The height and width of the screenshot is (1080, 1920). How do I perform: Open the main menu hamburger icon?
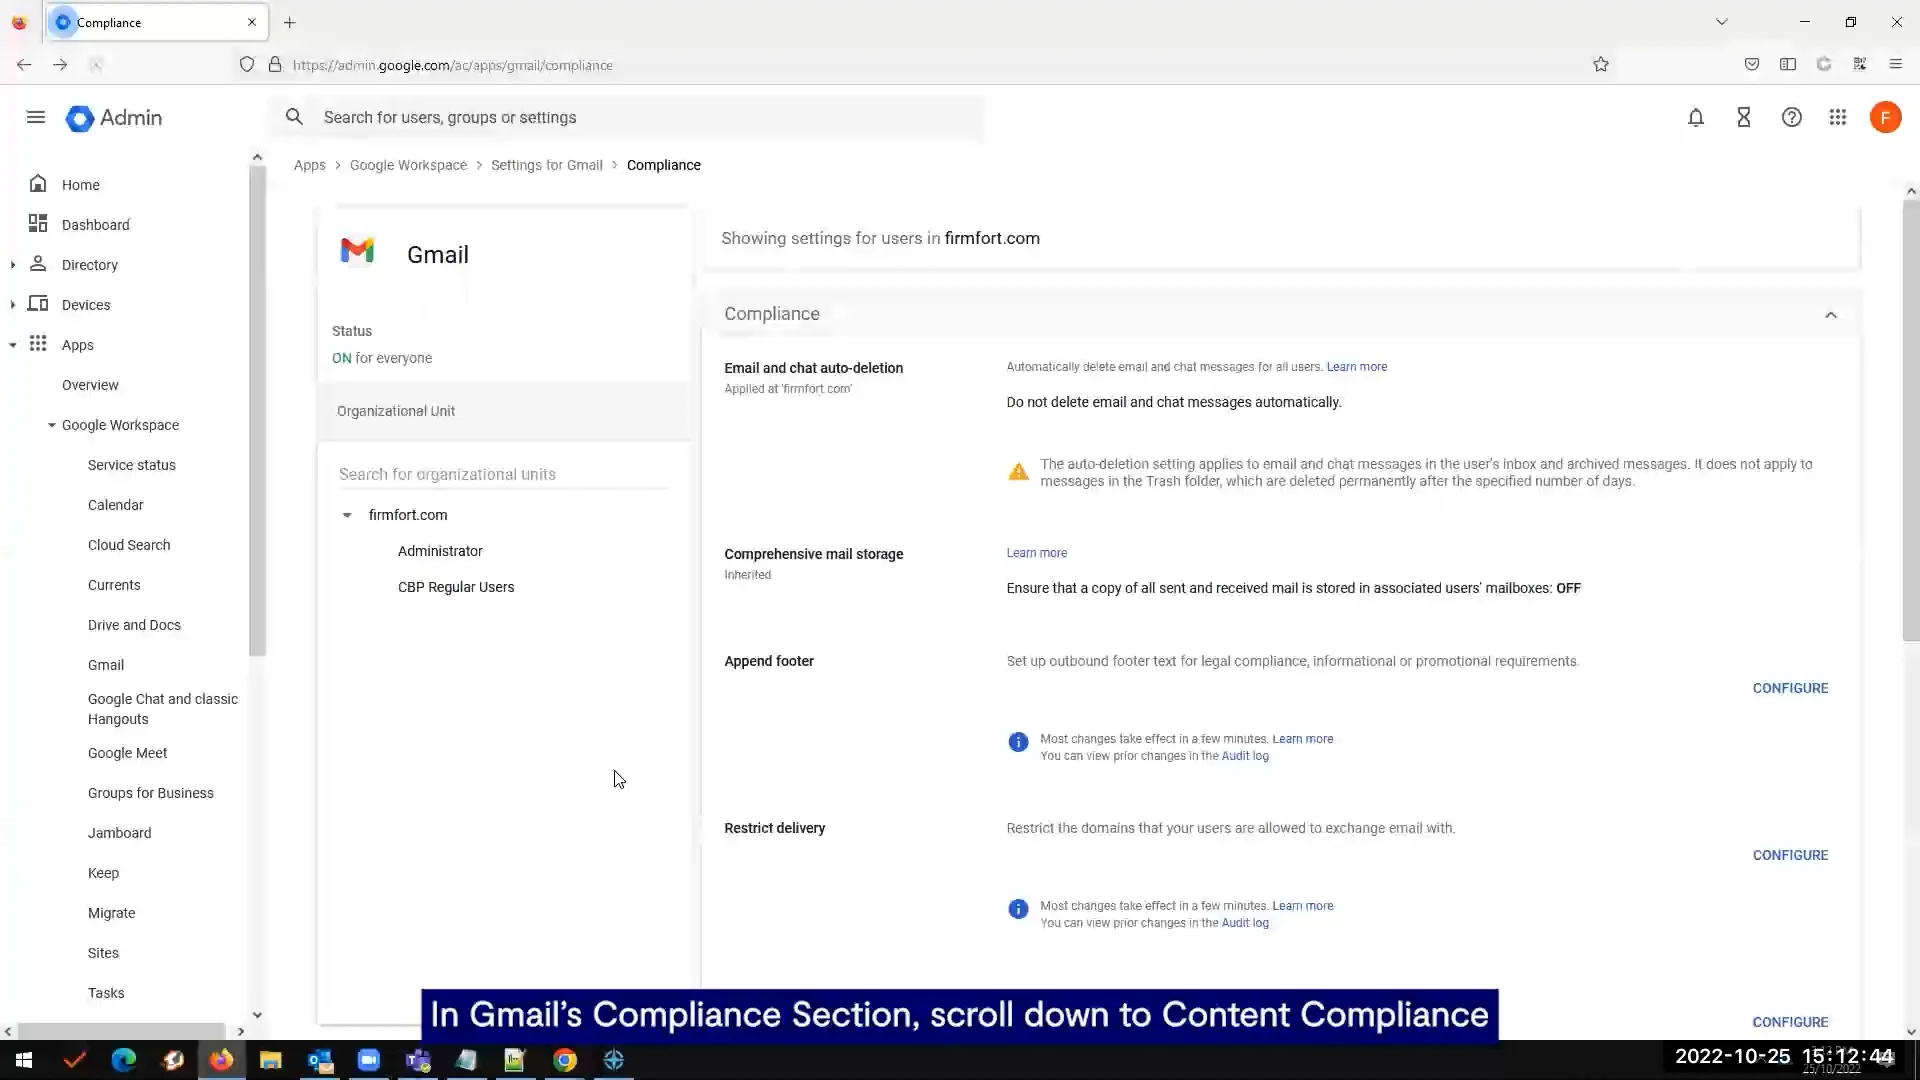[36, 118]
